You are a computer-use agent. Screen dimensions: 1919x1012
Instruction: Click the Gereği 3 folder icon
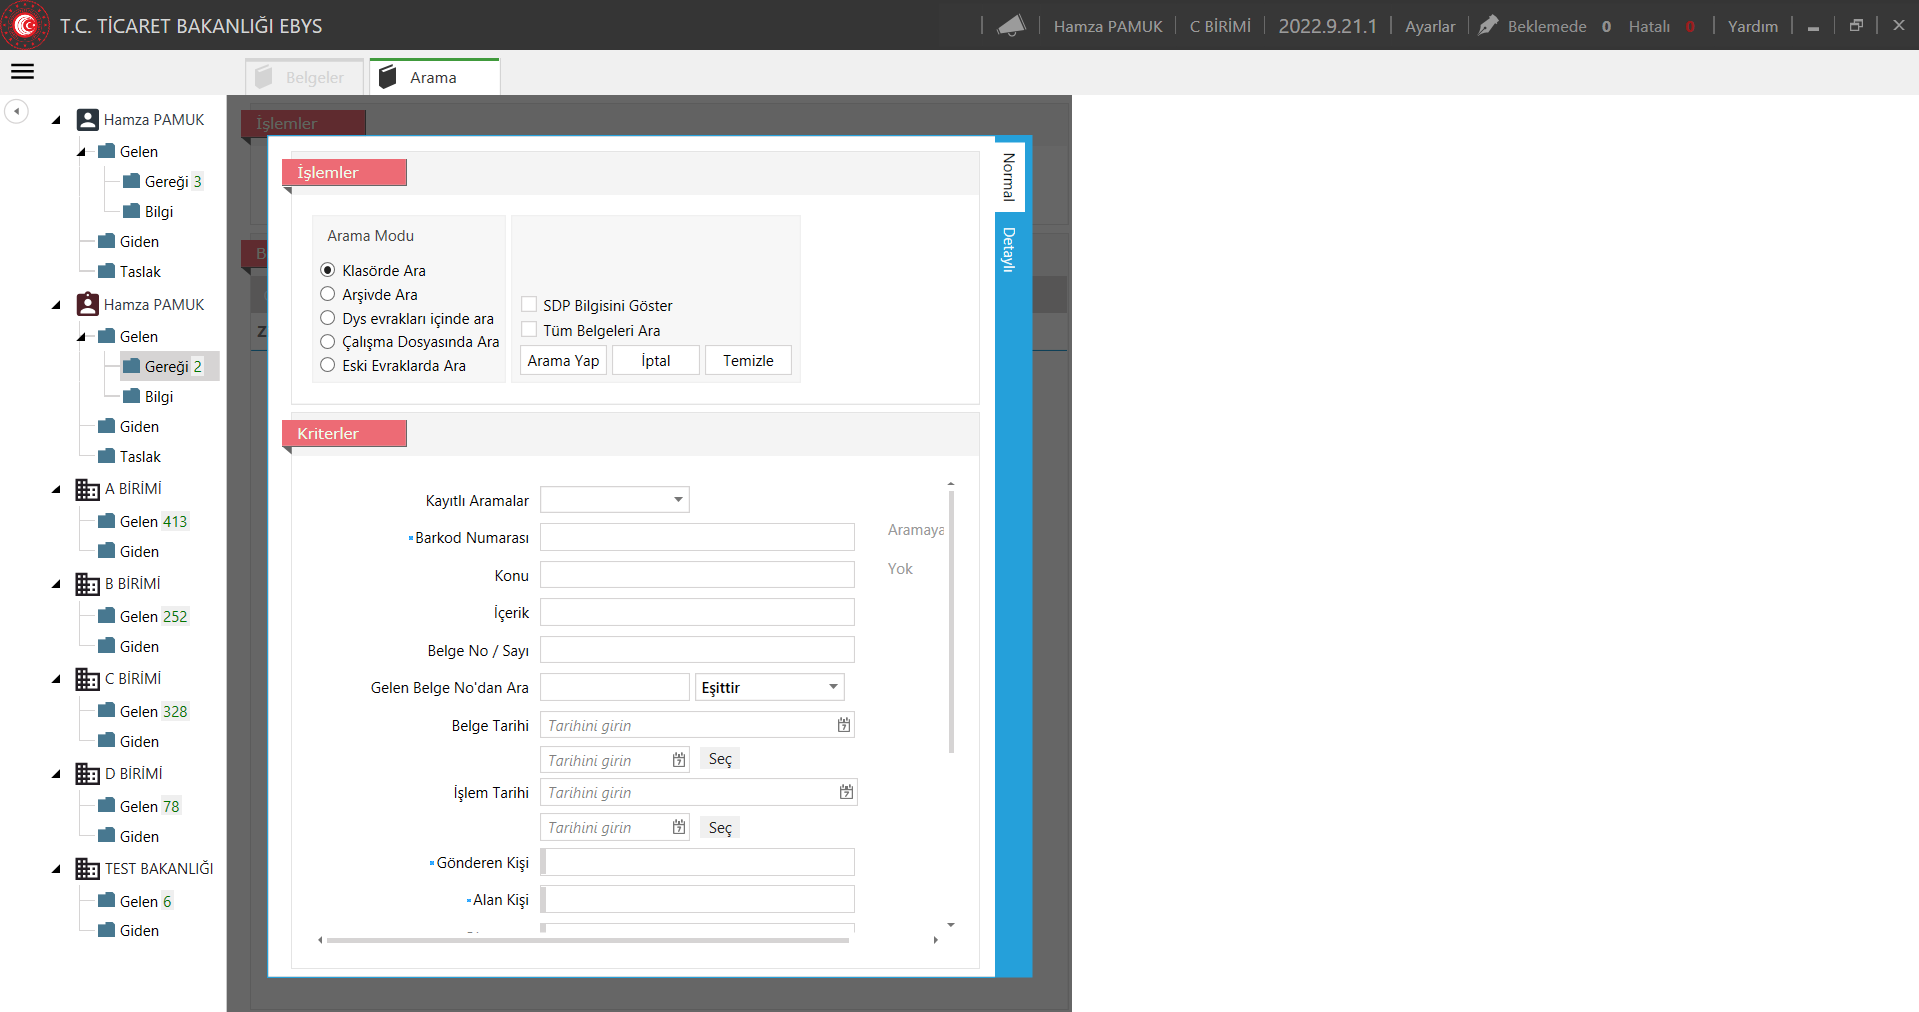[131, 181]
